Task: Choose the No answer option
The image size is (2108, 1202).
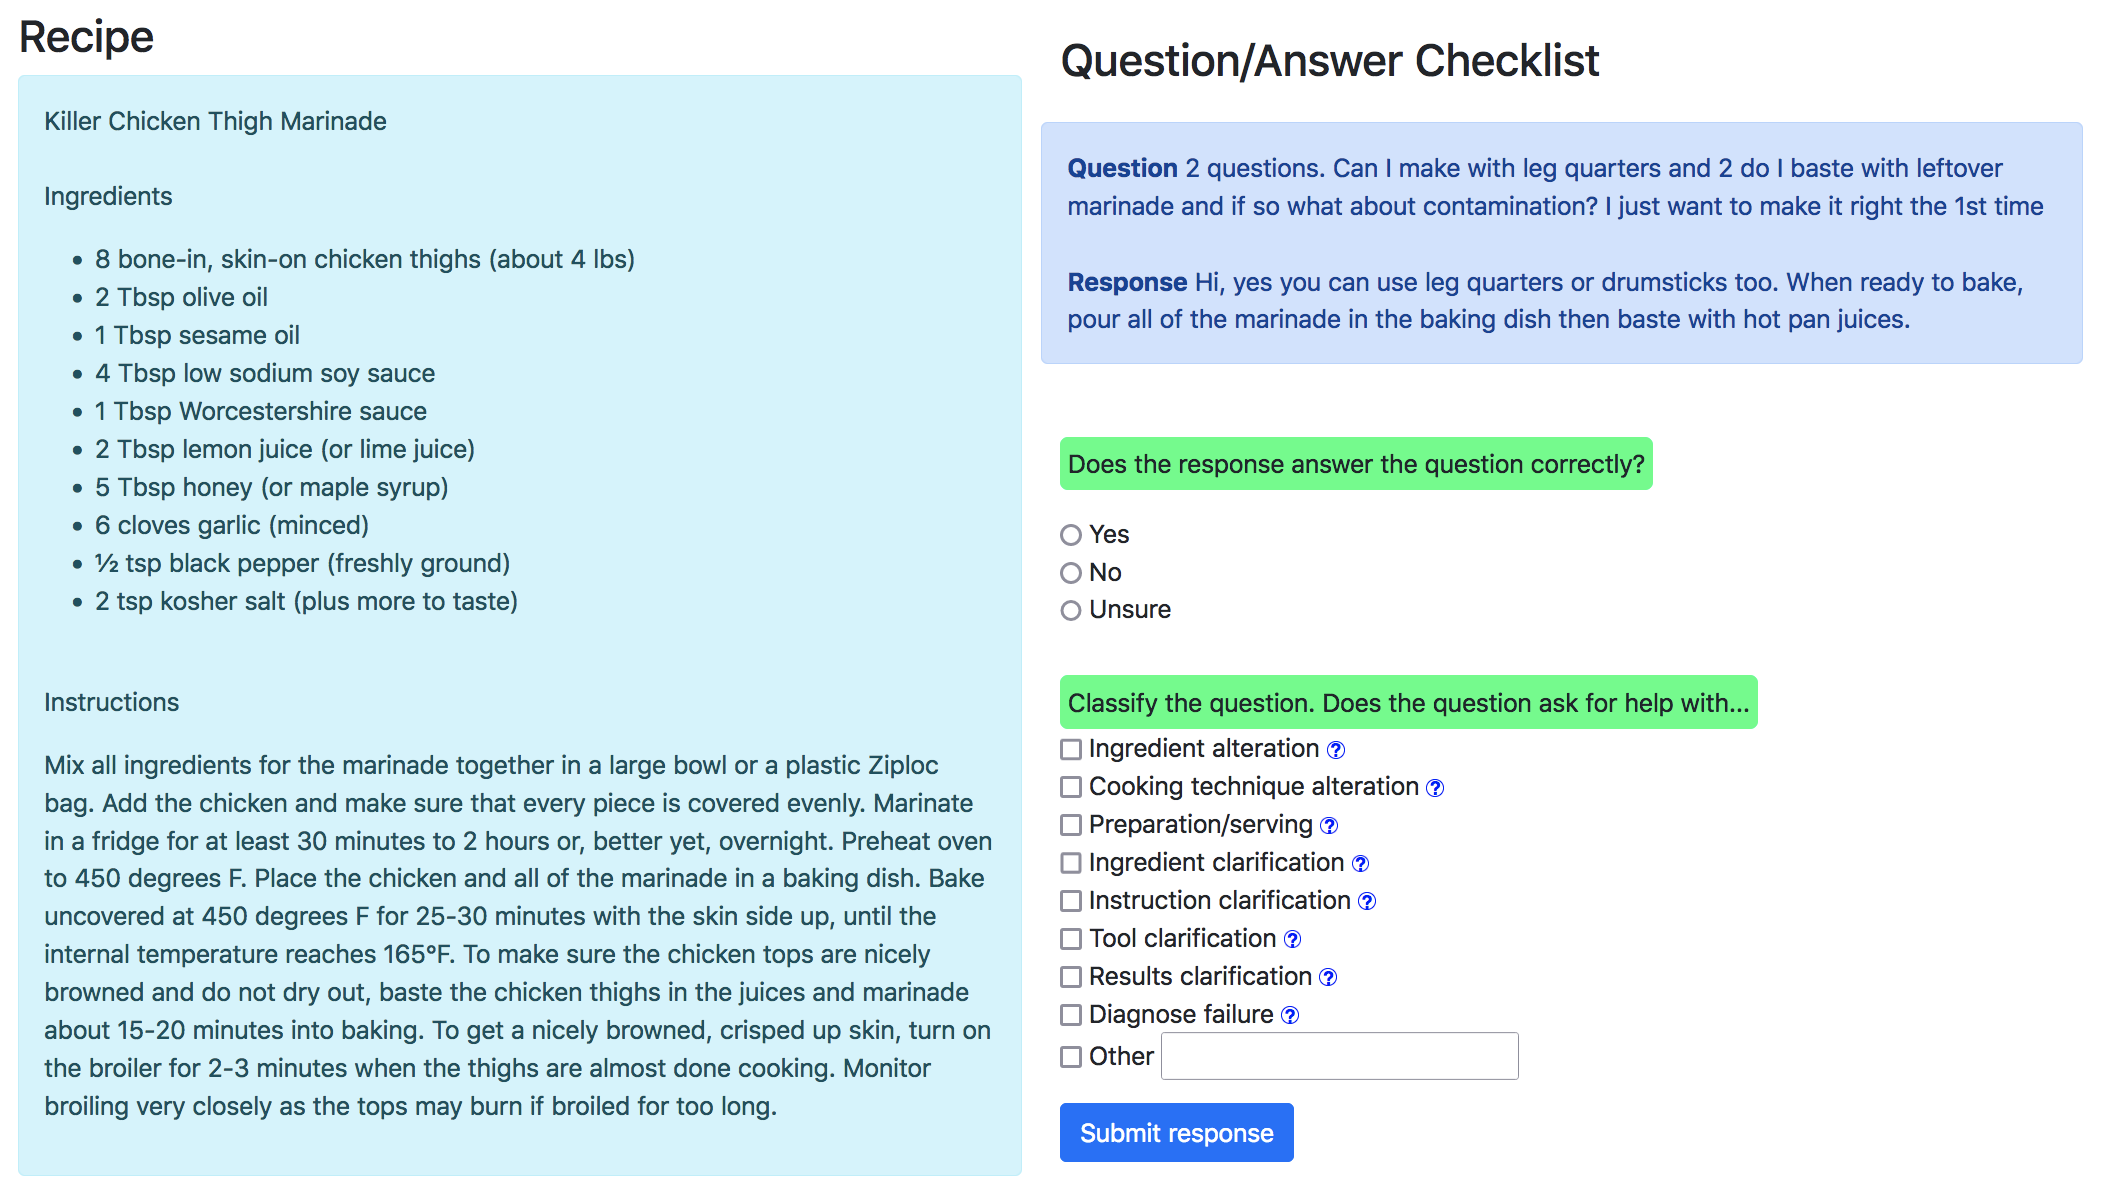Action: (x=1071, y=573)
